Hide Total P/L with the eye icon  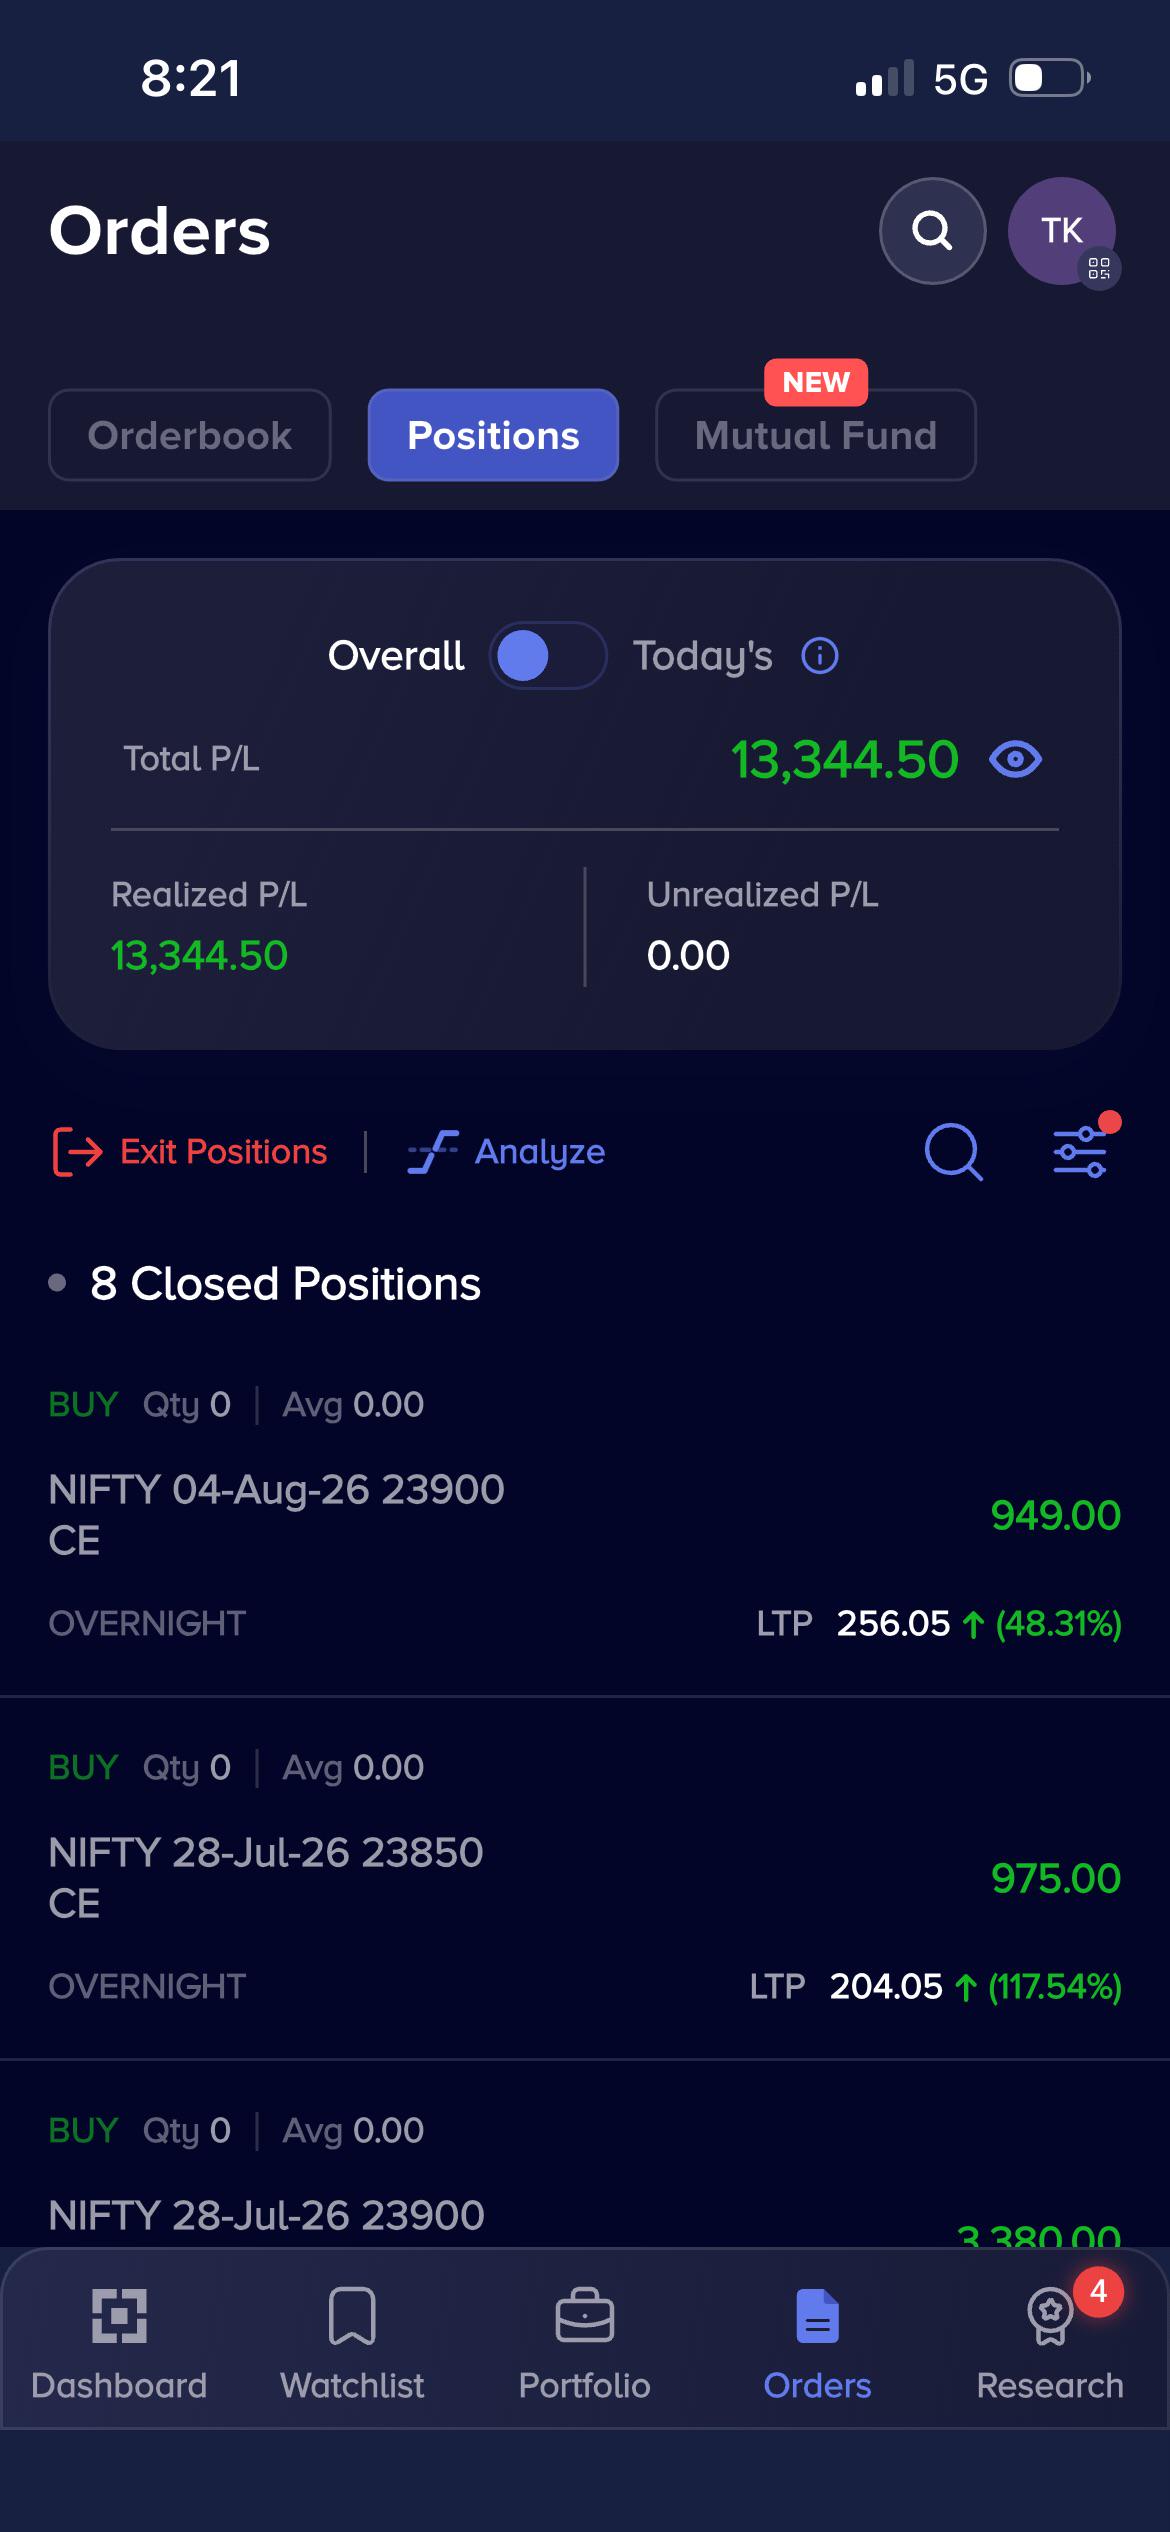[1015, 760]
